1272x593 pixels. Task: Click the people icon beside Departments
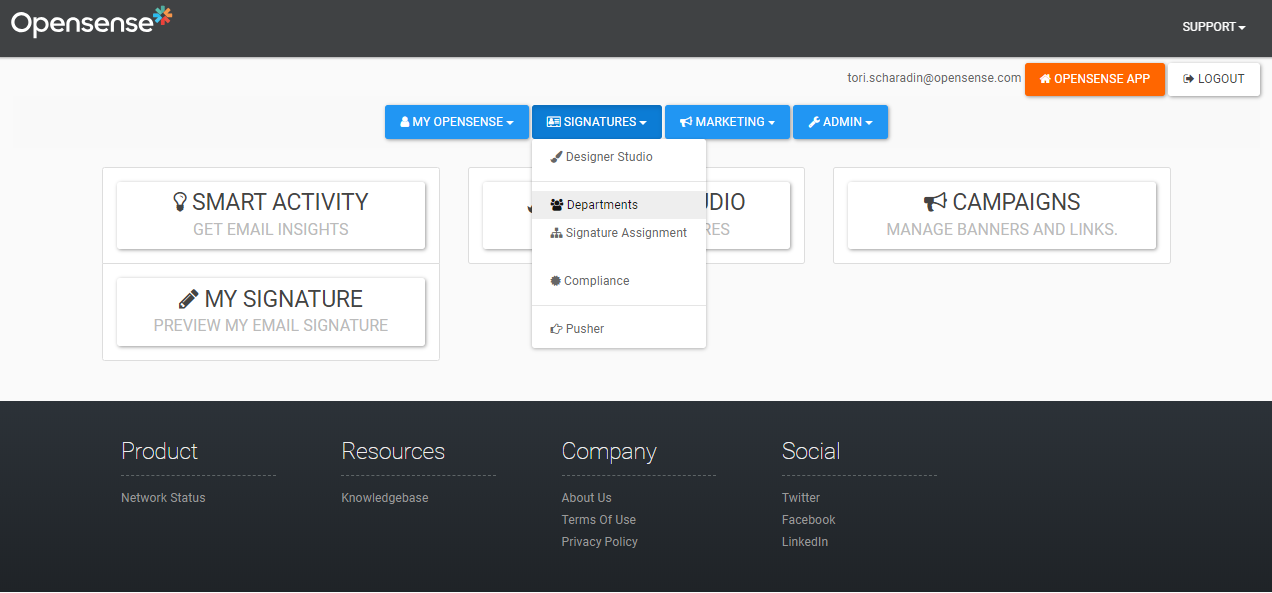557,205
